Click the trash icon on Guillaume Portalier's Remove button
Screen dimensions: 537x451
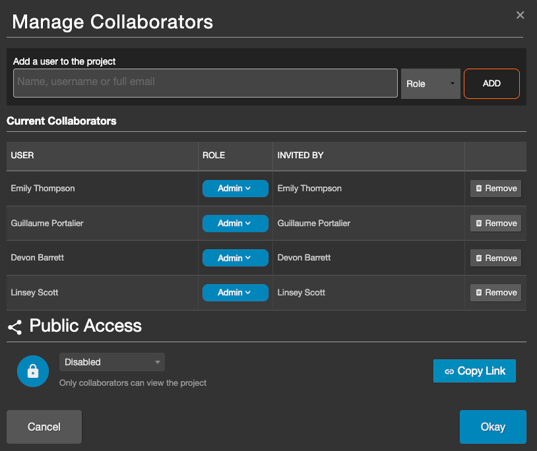point(479,223)
